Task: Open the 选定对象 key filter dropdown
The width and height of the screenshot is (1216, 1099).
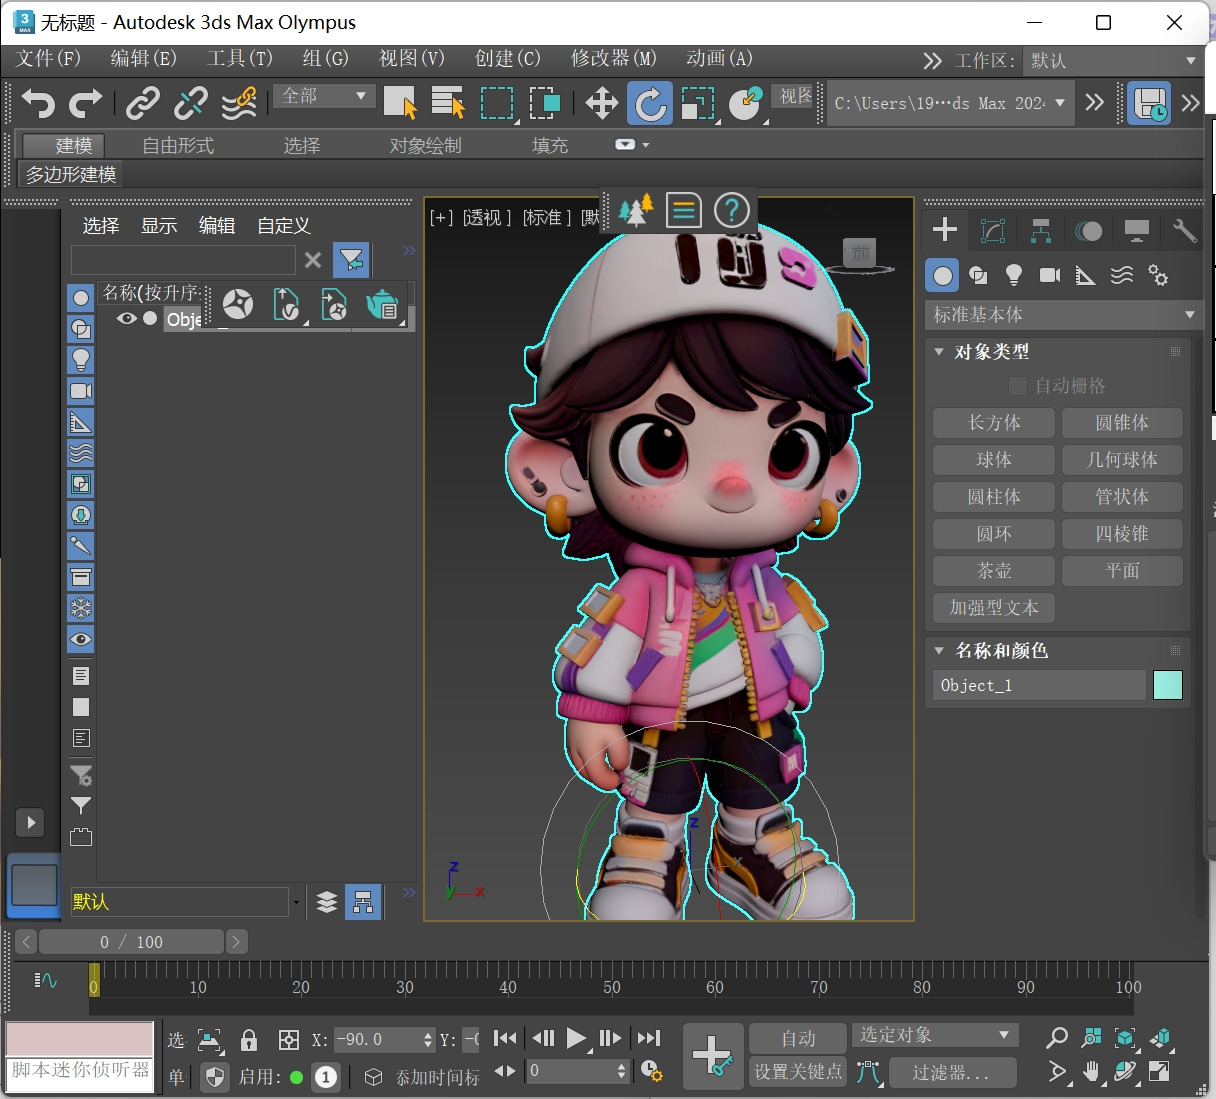Action: pyautogui.click(x=934, y=1035)
